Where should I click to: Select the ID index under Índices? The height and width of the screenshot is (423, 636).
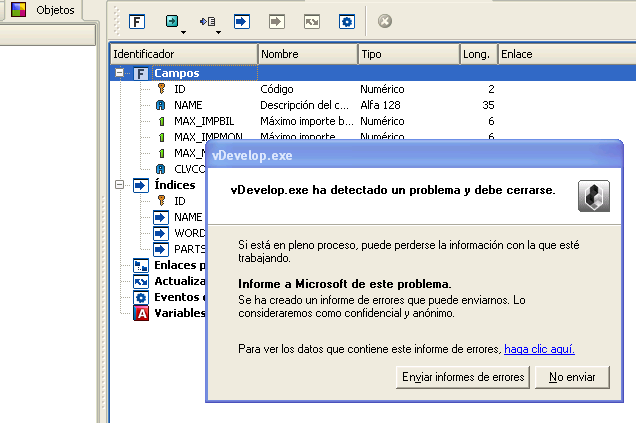(180, 201)
